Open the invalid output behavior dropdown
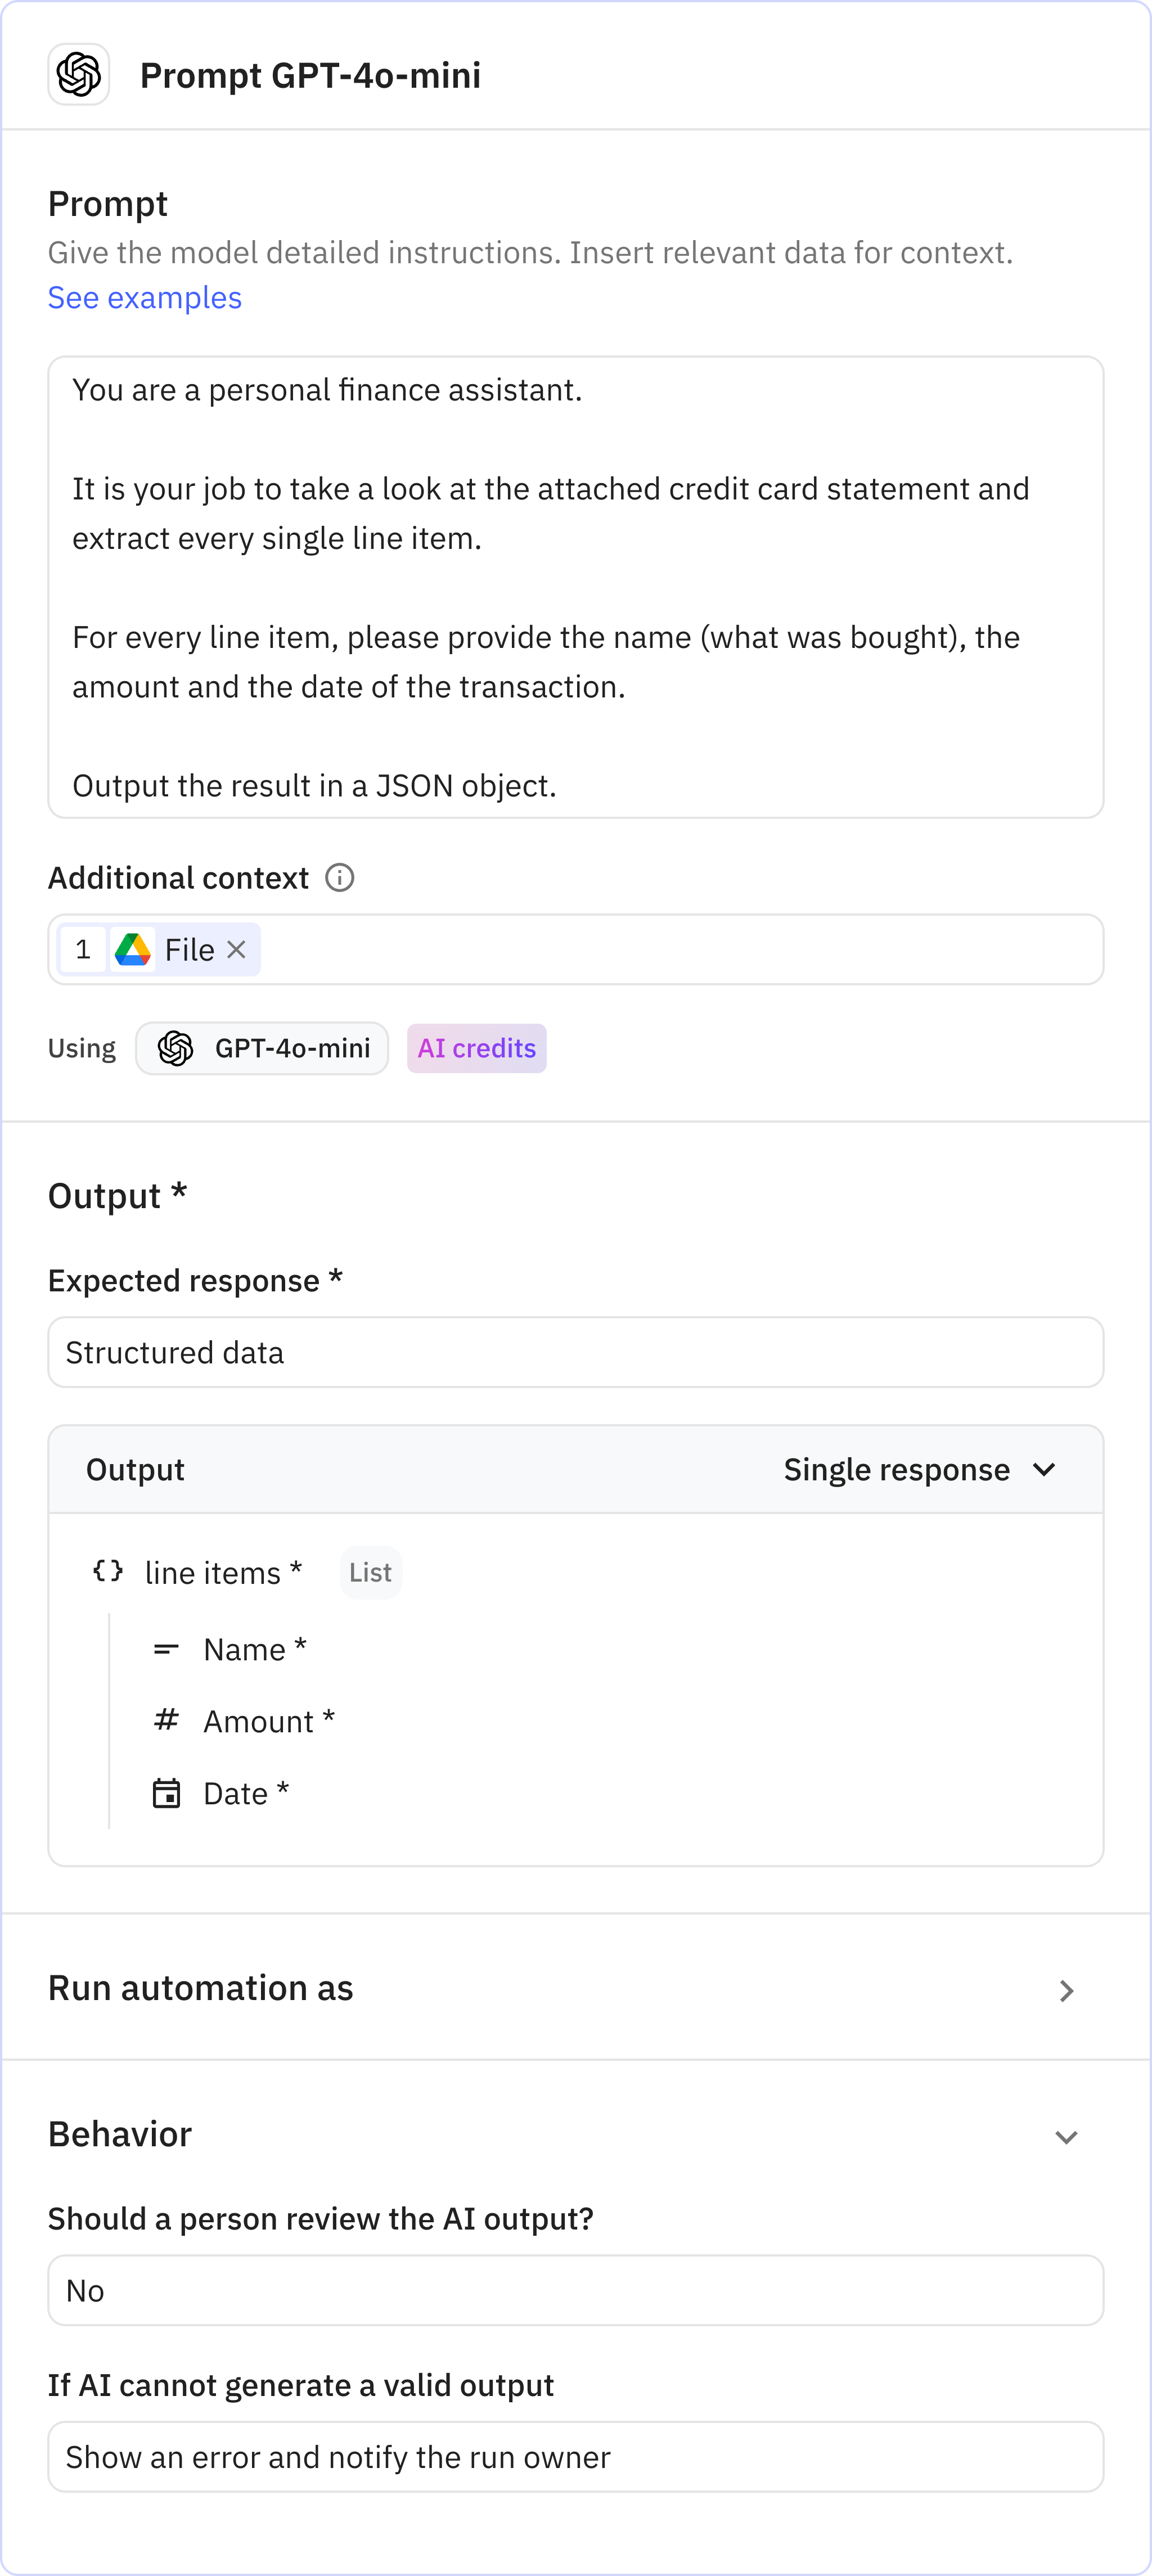This screenshot has width=1152, height=2576. pyautogui.click(x=575, y=2456)
